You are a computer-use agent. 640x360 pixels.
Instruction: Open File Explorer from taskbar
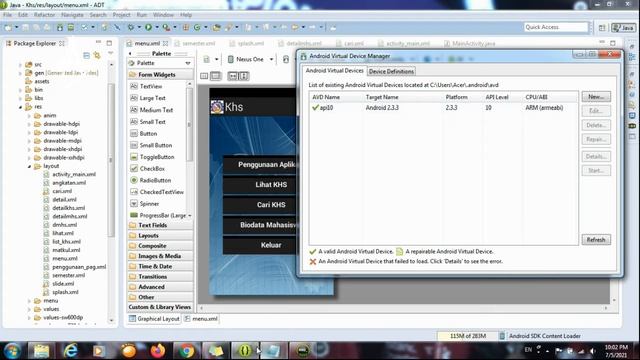(x=41, y=351)
